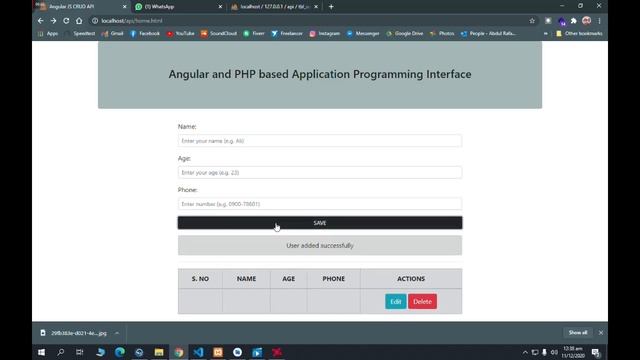Open the Speedtest bookmark
This screenshot has width=640, height=360.
click(80, 33)
